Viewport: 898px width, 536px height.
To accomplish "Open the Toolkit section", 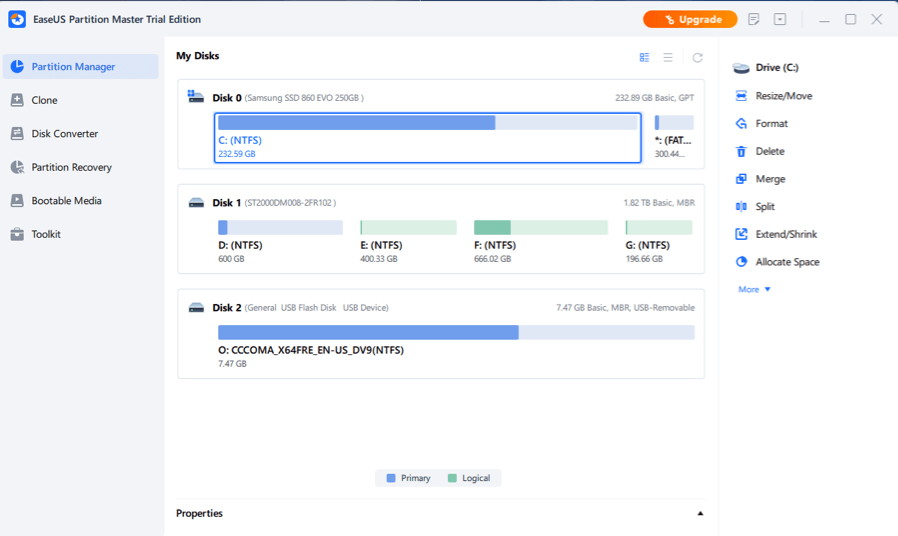I will (x=46, y=234).
